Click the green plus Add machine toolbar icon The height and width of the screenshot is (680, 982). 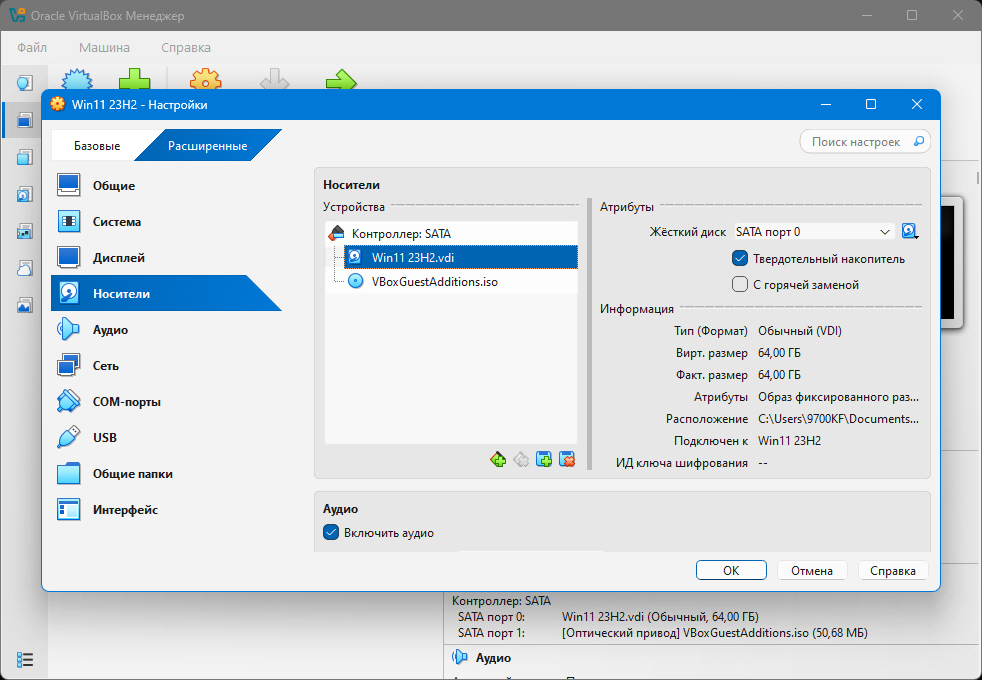click(x=135, y=79)
